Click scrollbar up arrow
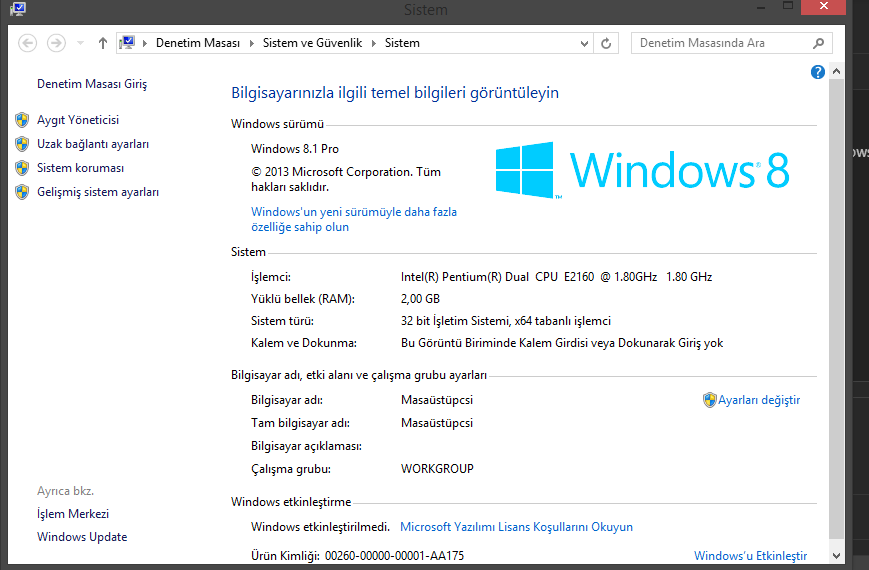Screen dimensions: 869x570 (836, 72)
